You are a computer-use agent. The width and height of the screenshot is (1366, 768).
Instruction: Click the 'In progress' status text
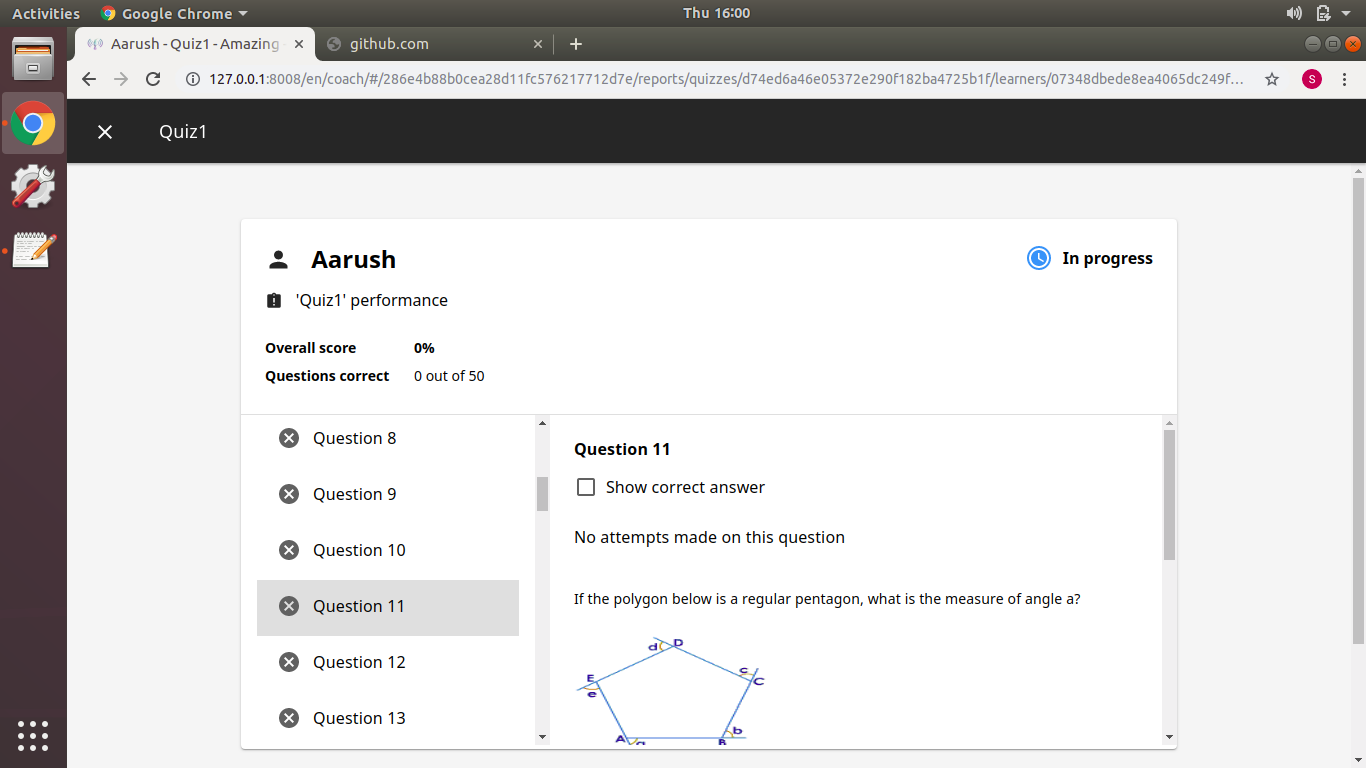pos(1107,258)
